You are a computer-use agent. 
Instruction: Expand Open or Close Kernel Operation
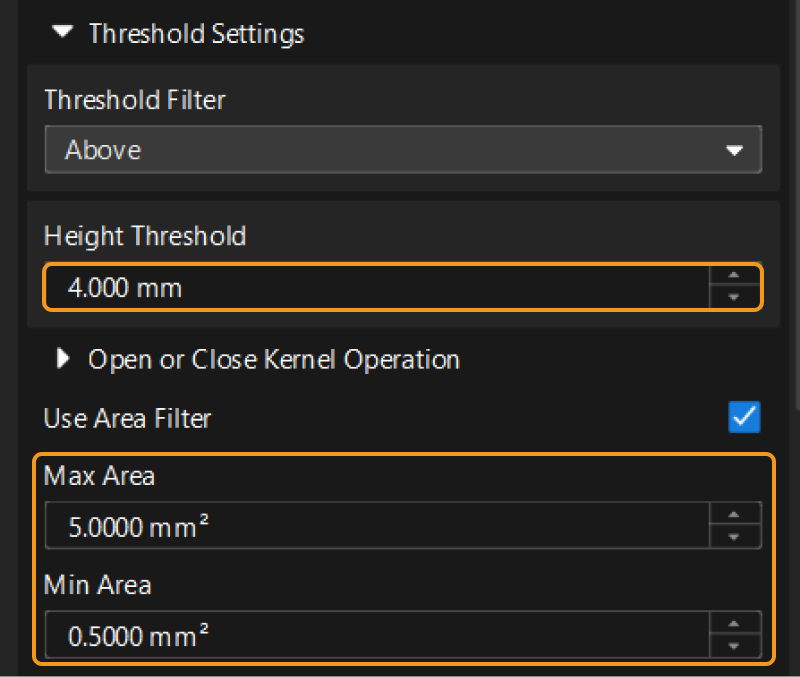(64, 359)
